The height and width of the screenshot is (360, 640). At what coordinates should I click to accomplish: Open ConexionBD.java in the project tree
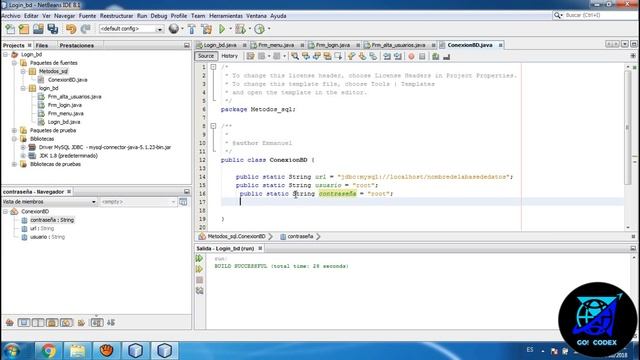[67, 80]
